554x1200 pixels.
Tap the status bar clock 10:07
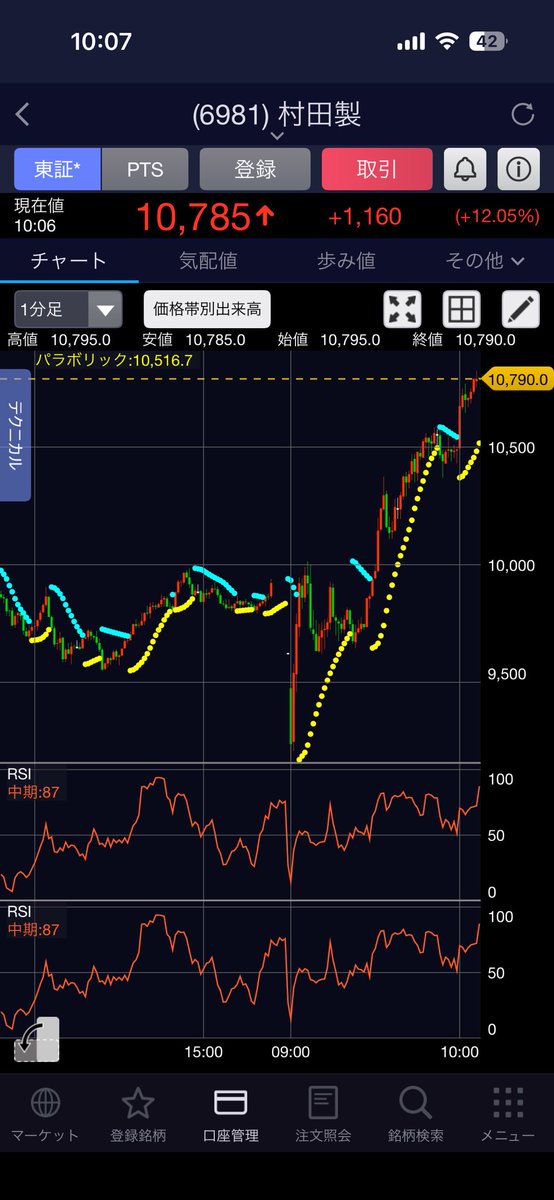tap(100, 42)
